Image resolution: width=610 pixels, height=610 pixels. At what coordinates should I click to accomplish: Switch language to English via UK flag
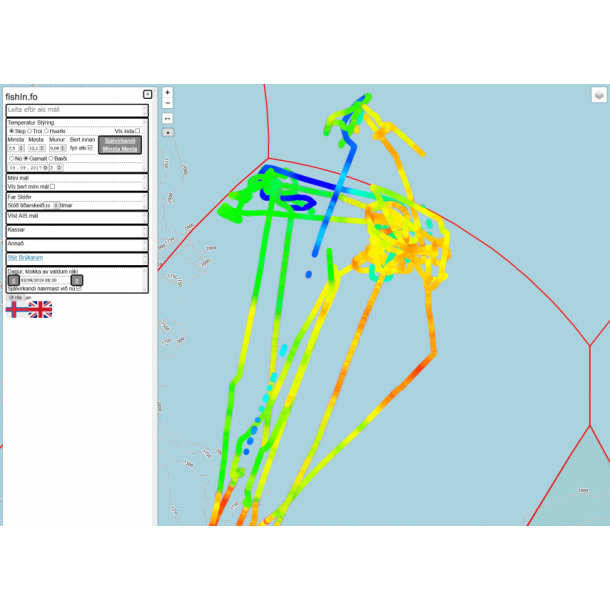40,309
